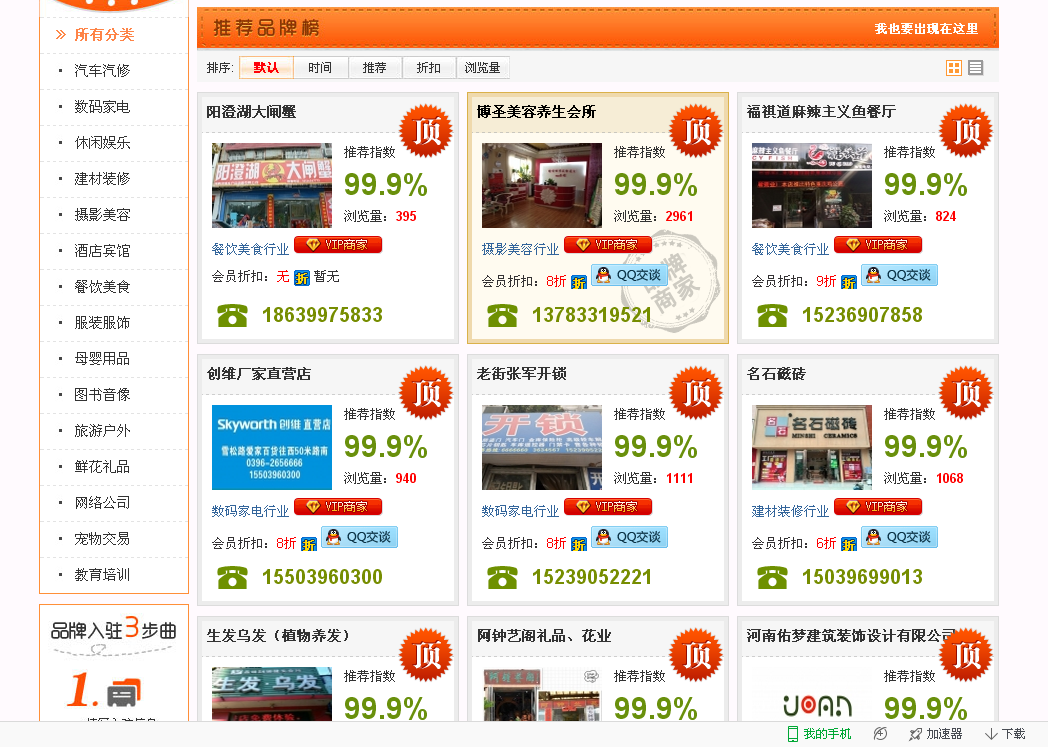Click phone icon beside 15239052221
1048x747 pixels.
503,577
